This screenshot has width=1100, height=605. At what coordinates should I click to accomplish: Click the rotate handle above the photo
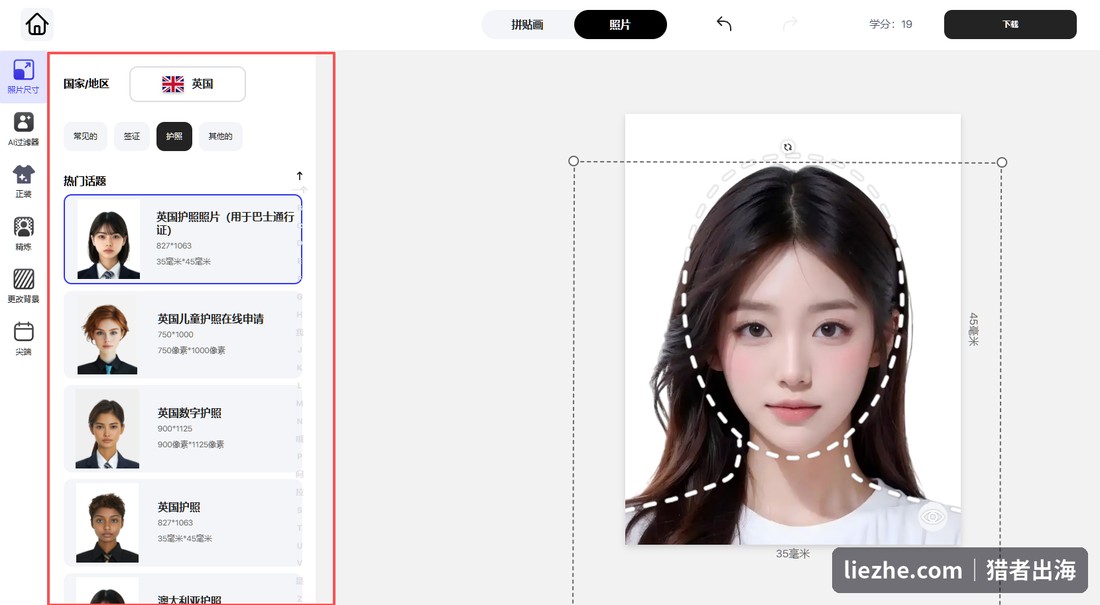pos(788,147)
